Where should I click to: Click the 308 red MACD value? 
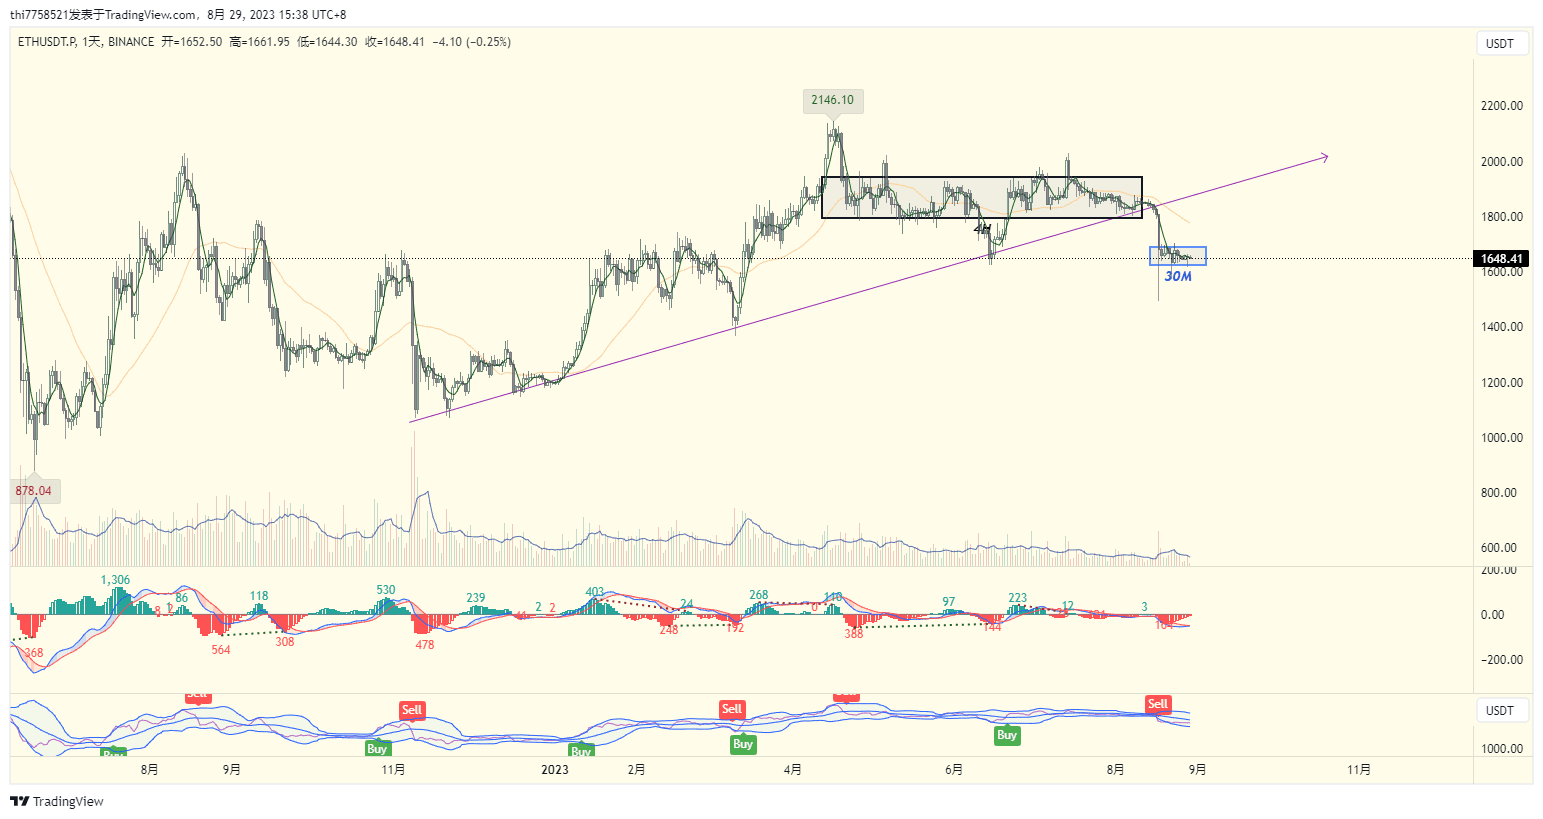tap(285, 642)
